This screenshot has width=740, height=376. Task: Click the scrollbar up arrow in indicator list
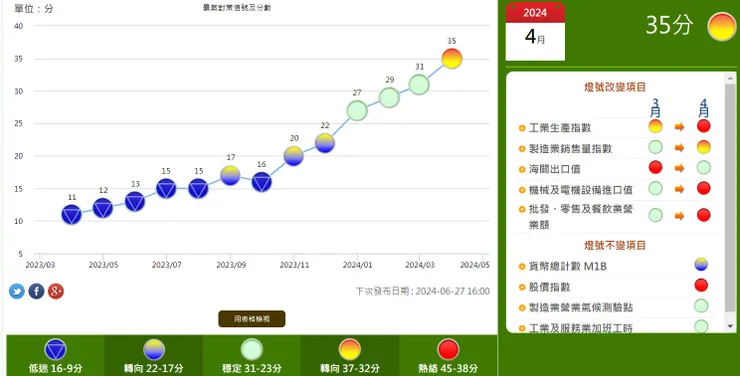pos(731,78)
